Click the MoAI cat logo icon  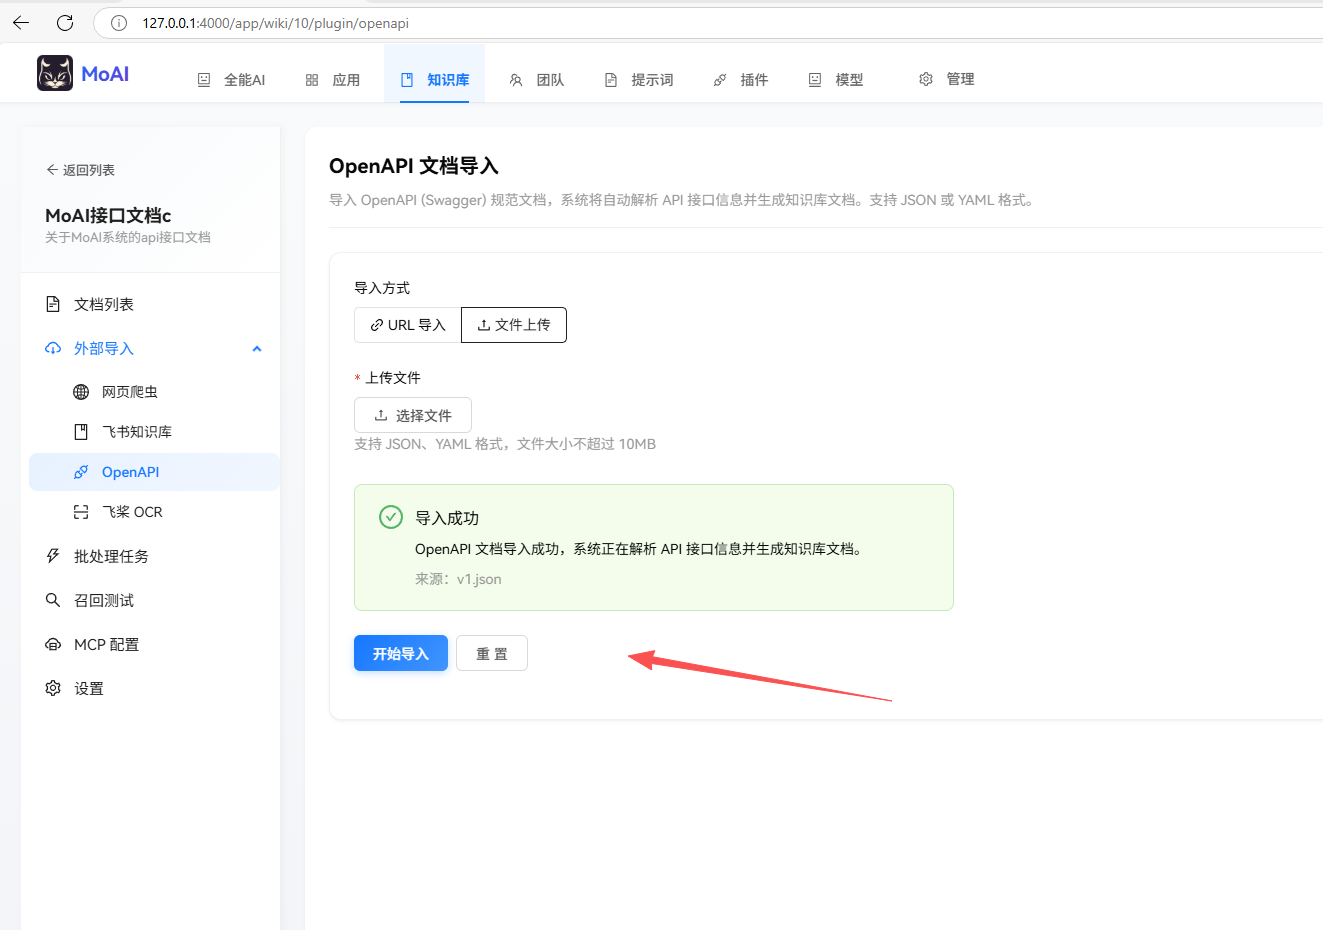tap(55, 73)
